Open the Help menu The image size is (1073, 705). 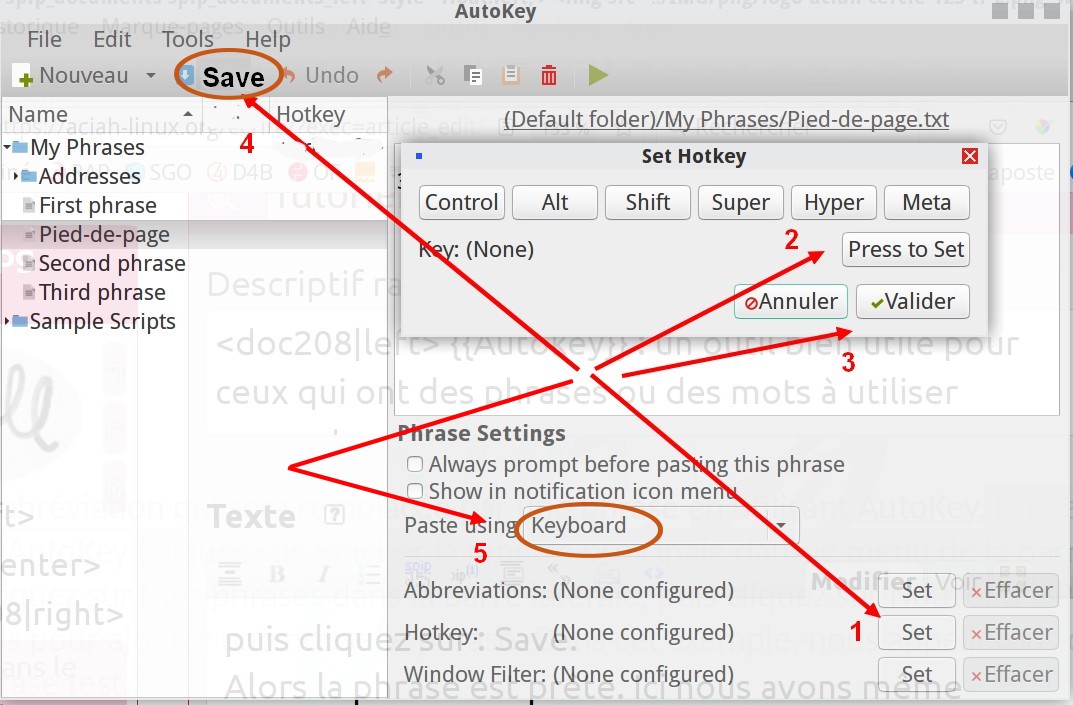coord(268,39)
